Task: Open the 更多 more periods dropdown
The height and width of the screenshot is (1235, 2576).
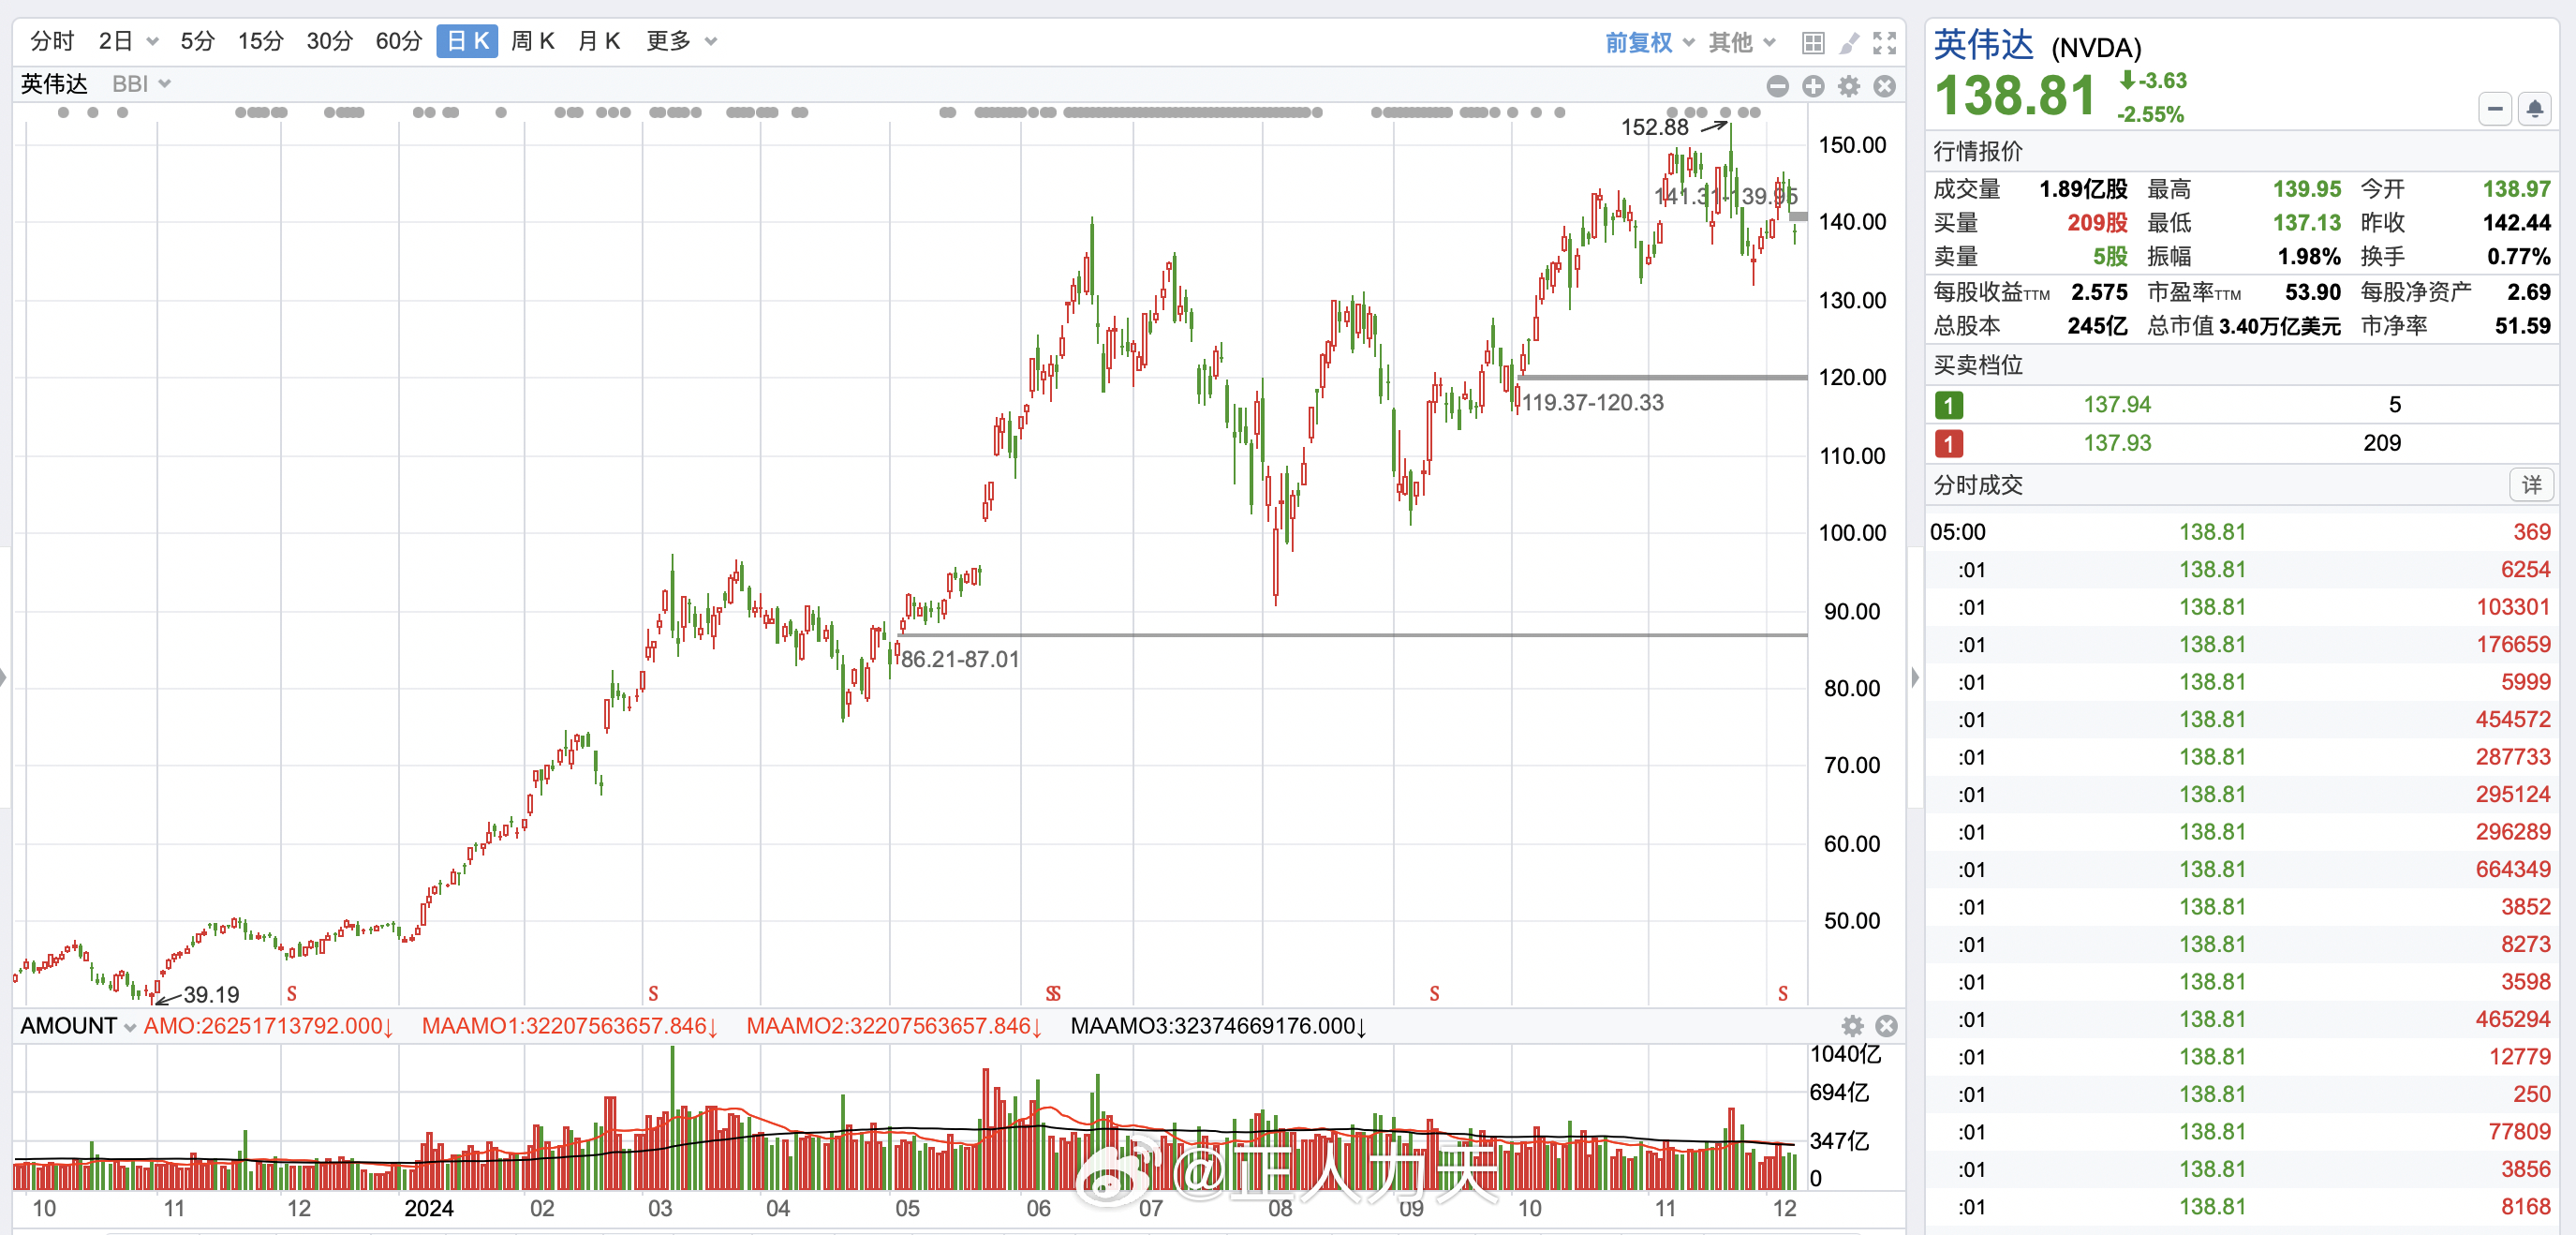Action: click(681, 41)
